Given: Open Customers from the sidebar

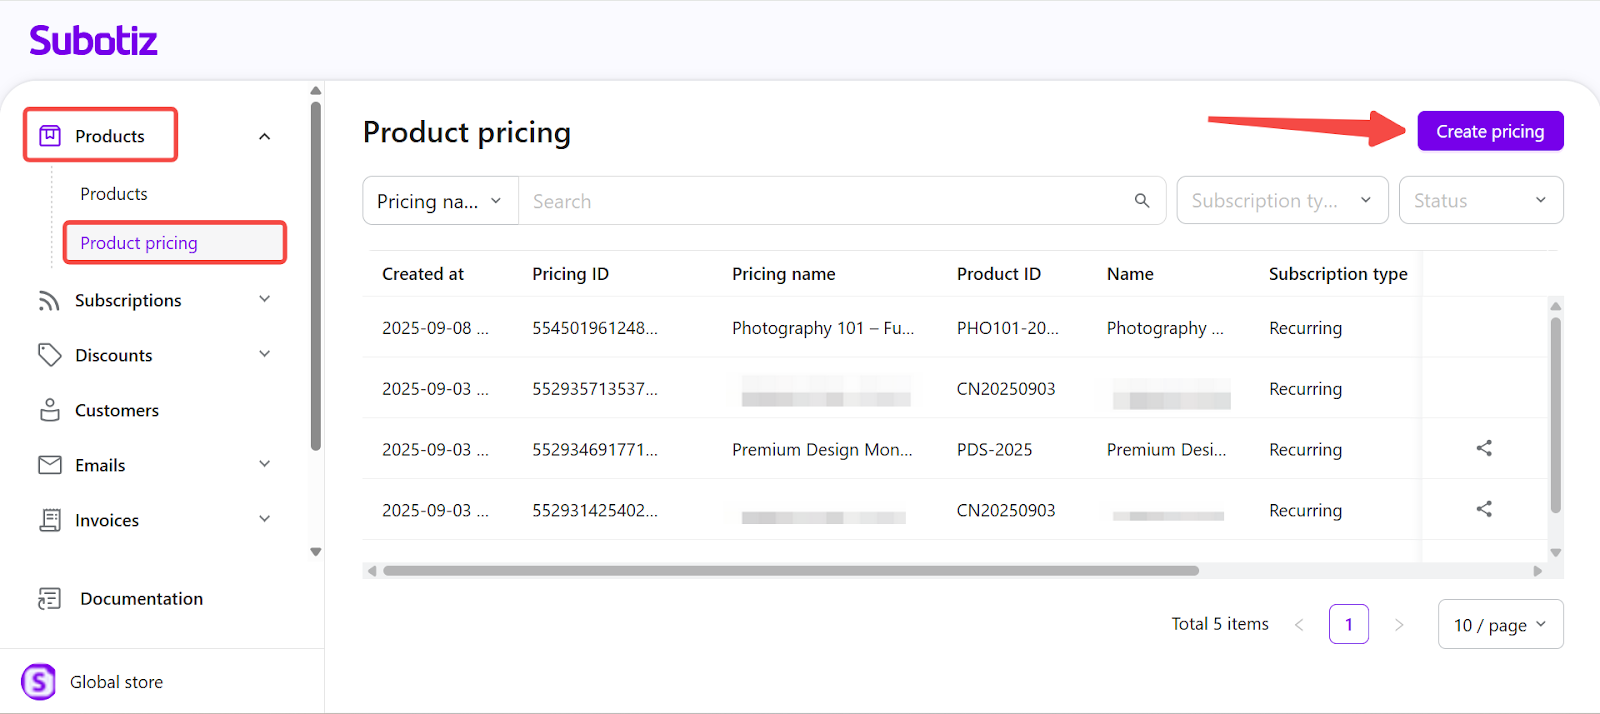Looking at the screenshot, I should tap(116, 410).
